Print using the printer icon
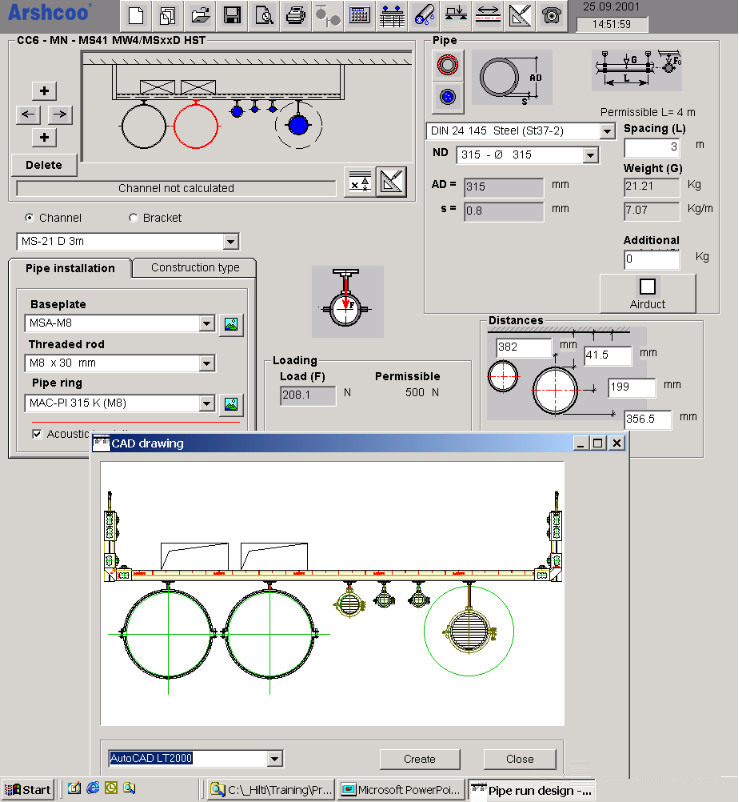Viewport: 739px width, 802px height. [296, 14]
